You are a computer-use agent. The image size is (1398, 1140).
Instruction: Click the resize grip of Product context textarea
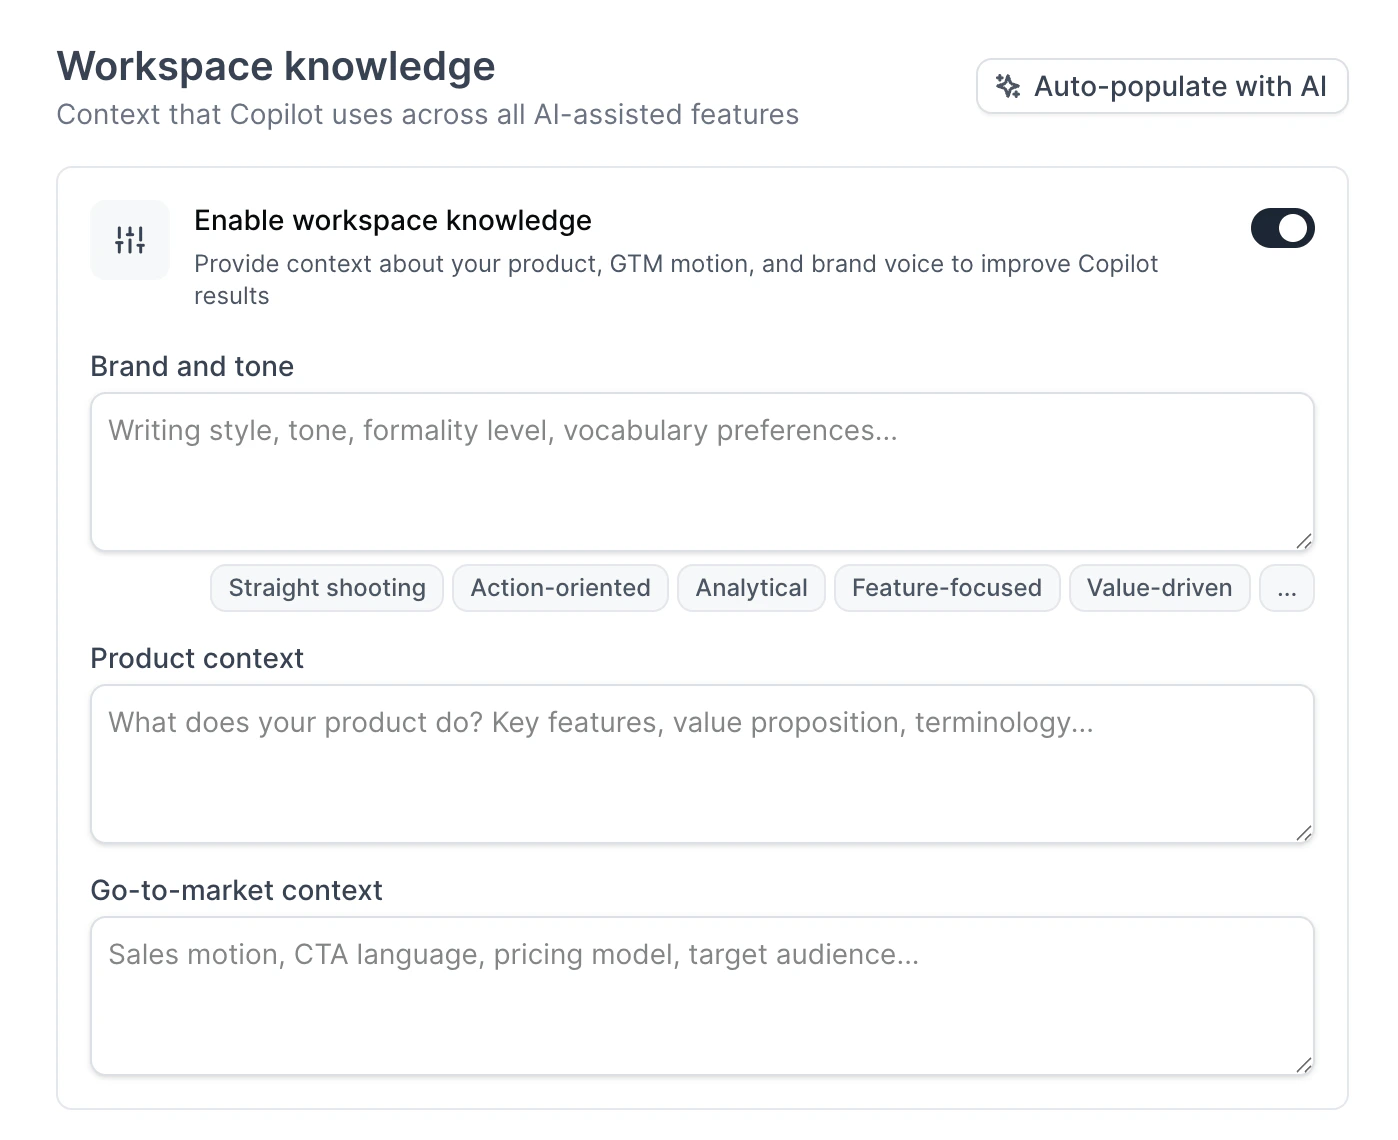tap(1303, 833)
